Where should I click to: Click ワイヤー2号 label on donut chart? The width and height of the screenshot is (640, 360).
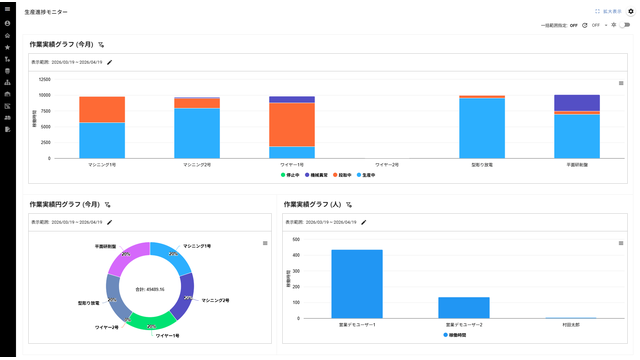(x=107, y=328)
